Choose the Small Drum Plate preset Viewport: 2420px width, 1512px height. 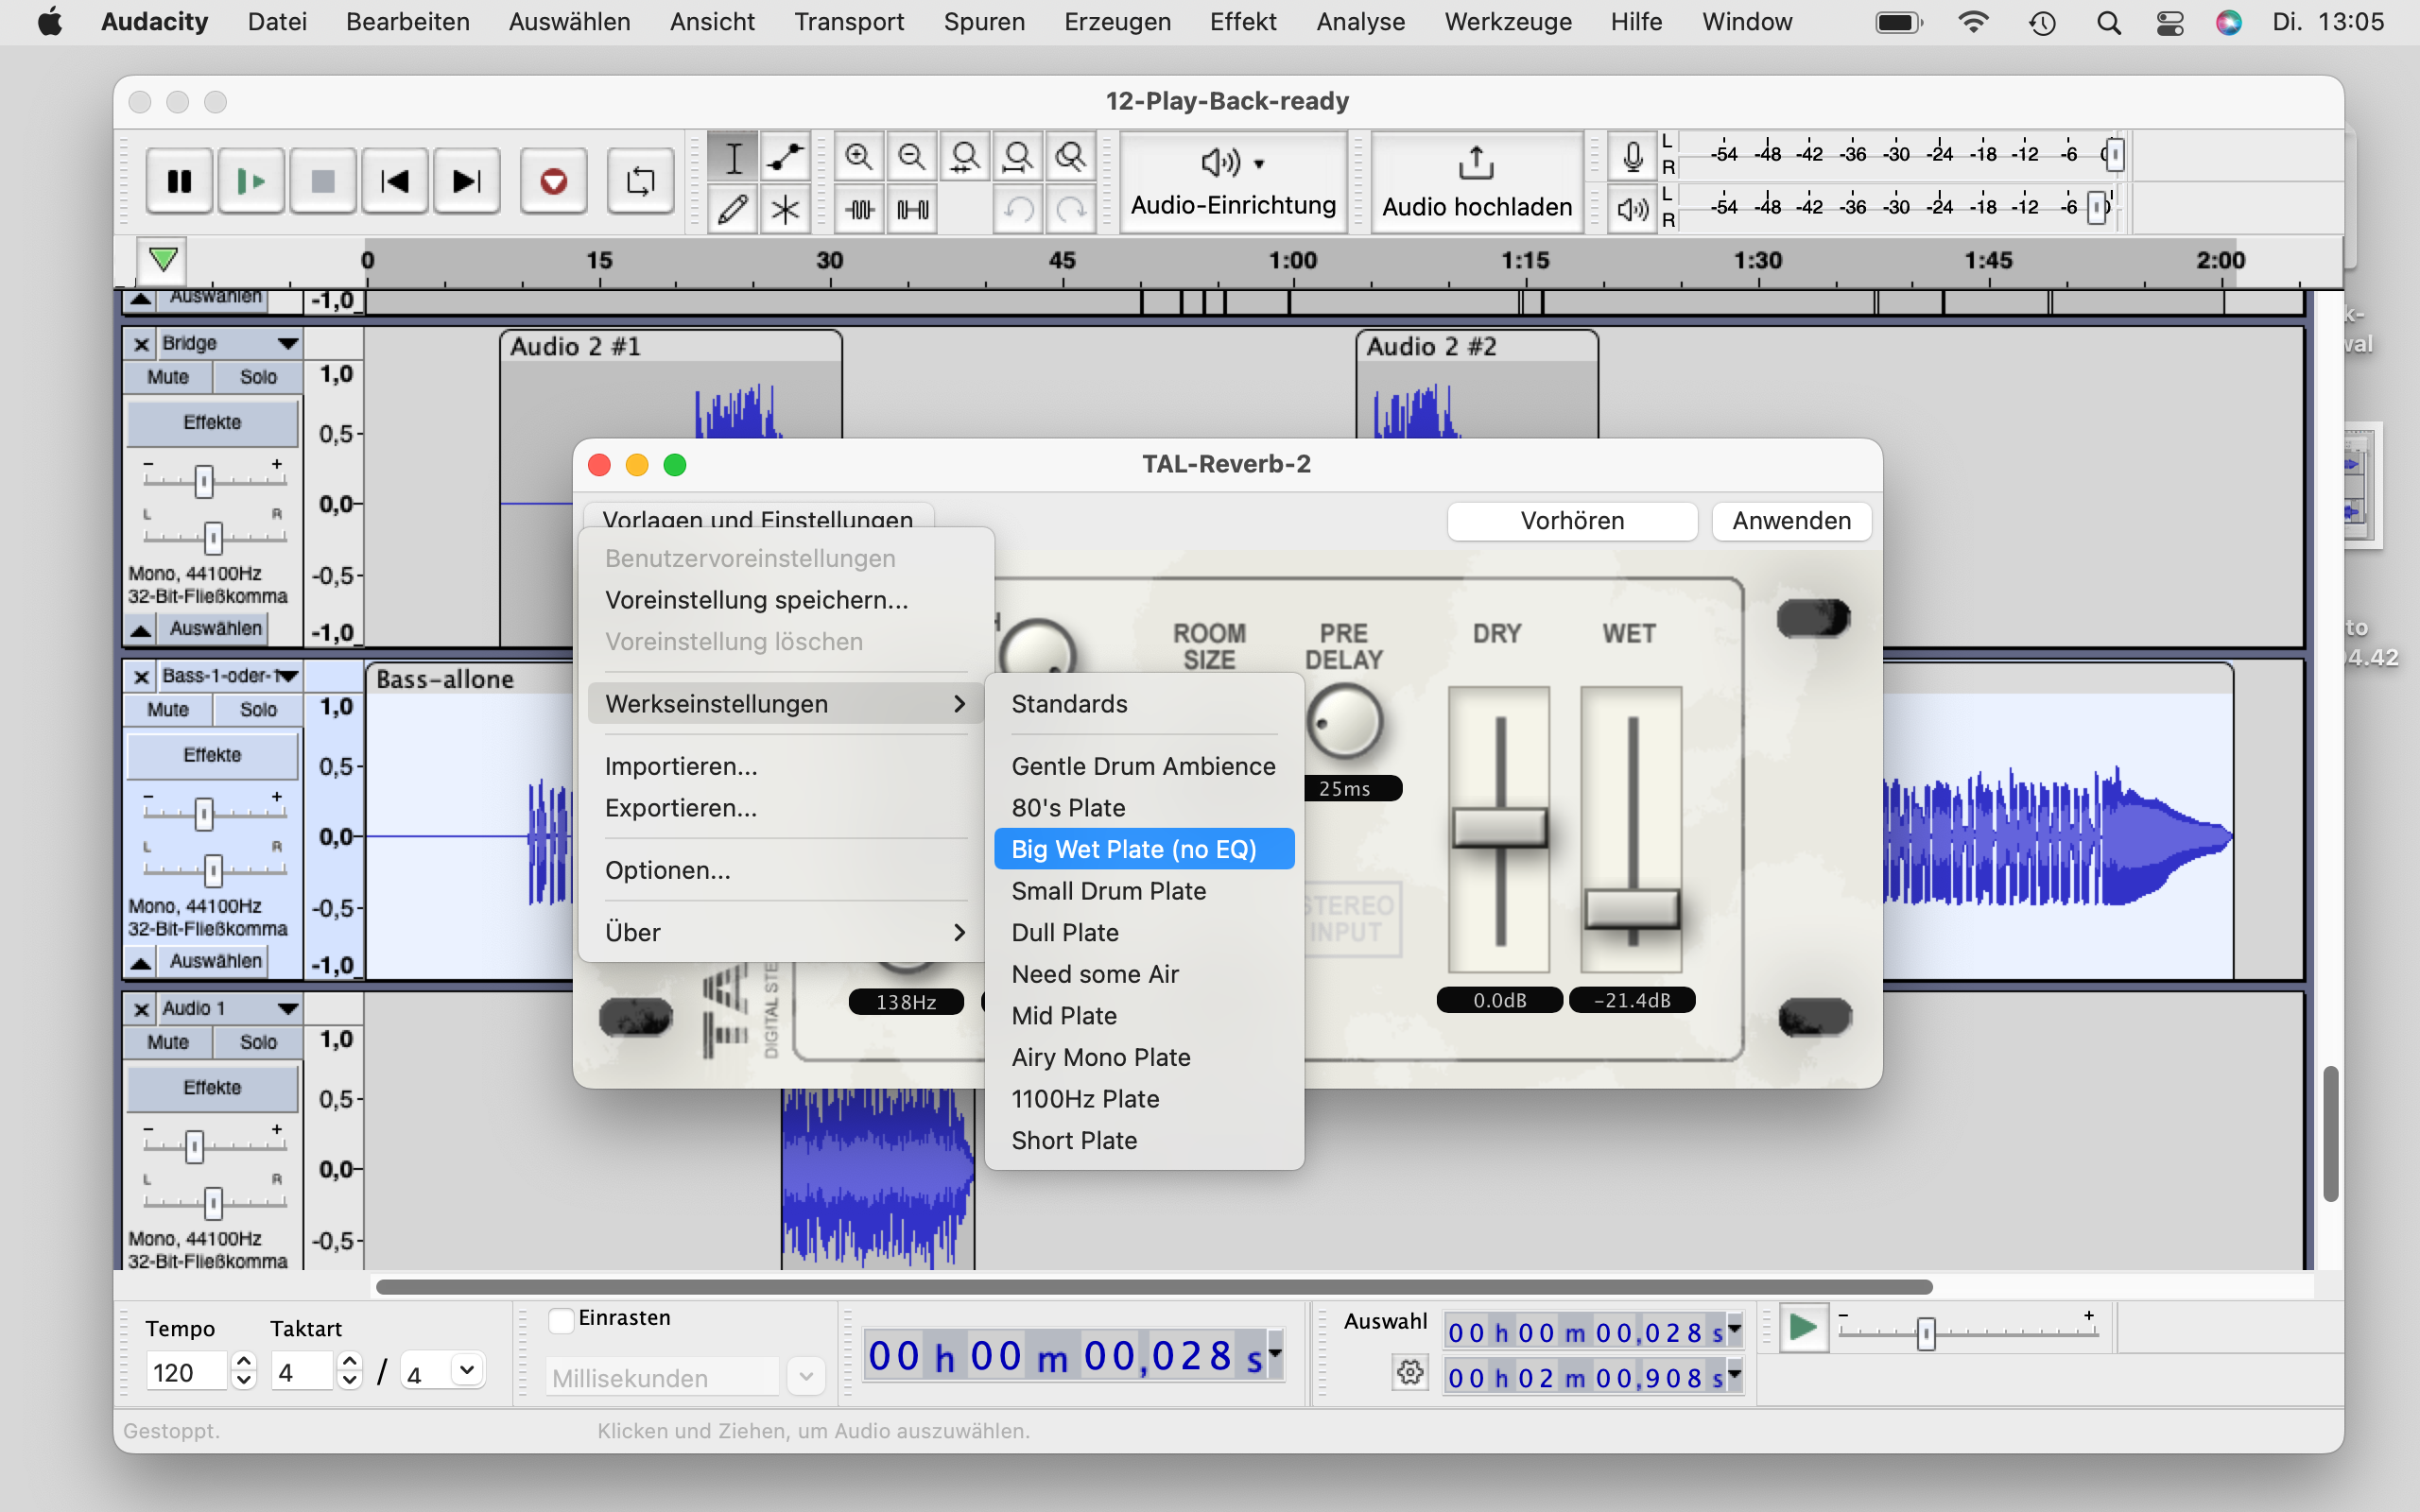[1108, 891]
